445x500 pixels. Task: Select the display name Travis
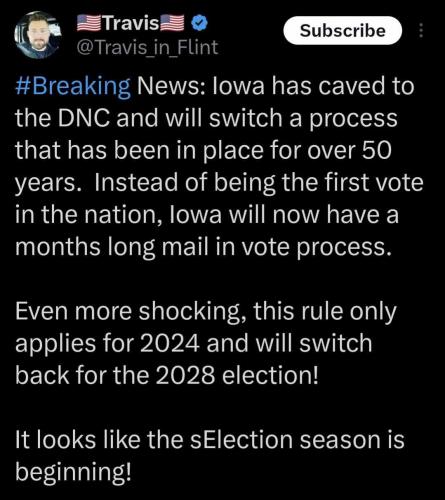(130, 23)
